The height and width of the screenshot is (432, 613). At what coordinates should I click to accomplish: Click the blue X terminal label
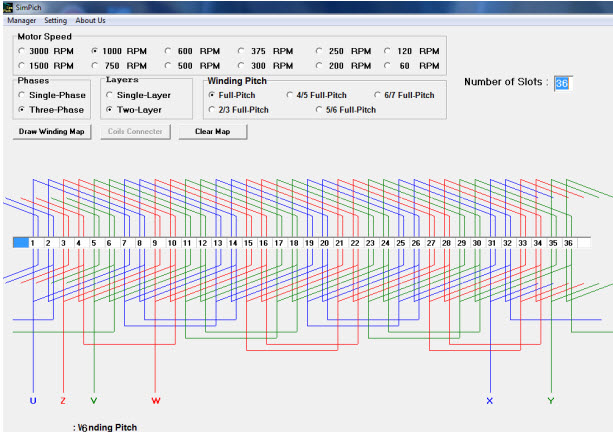tap(490, 401)
